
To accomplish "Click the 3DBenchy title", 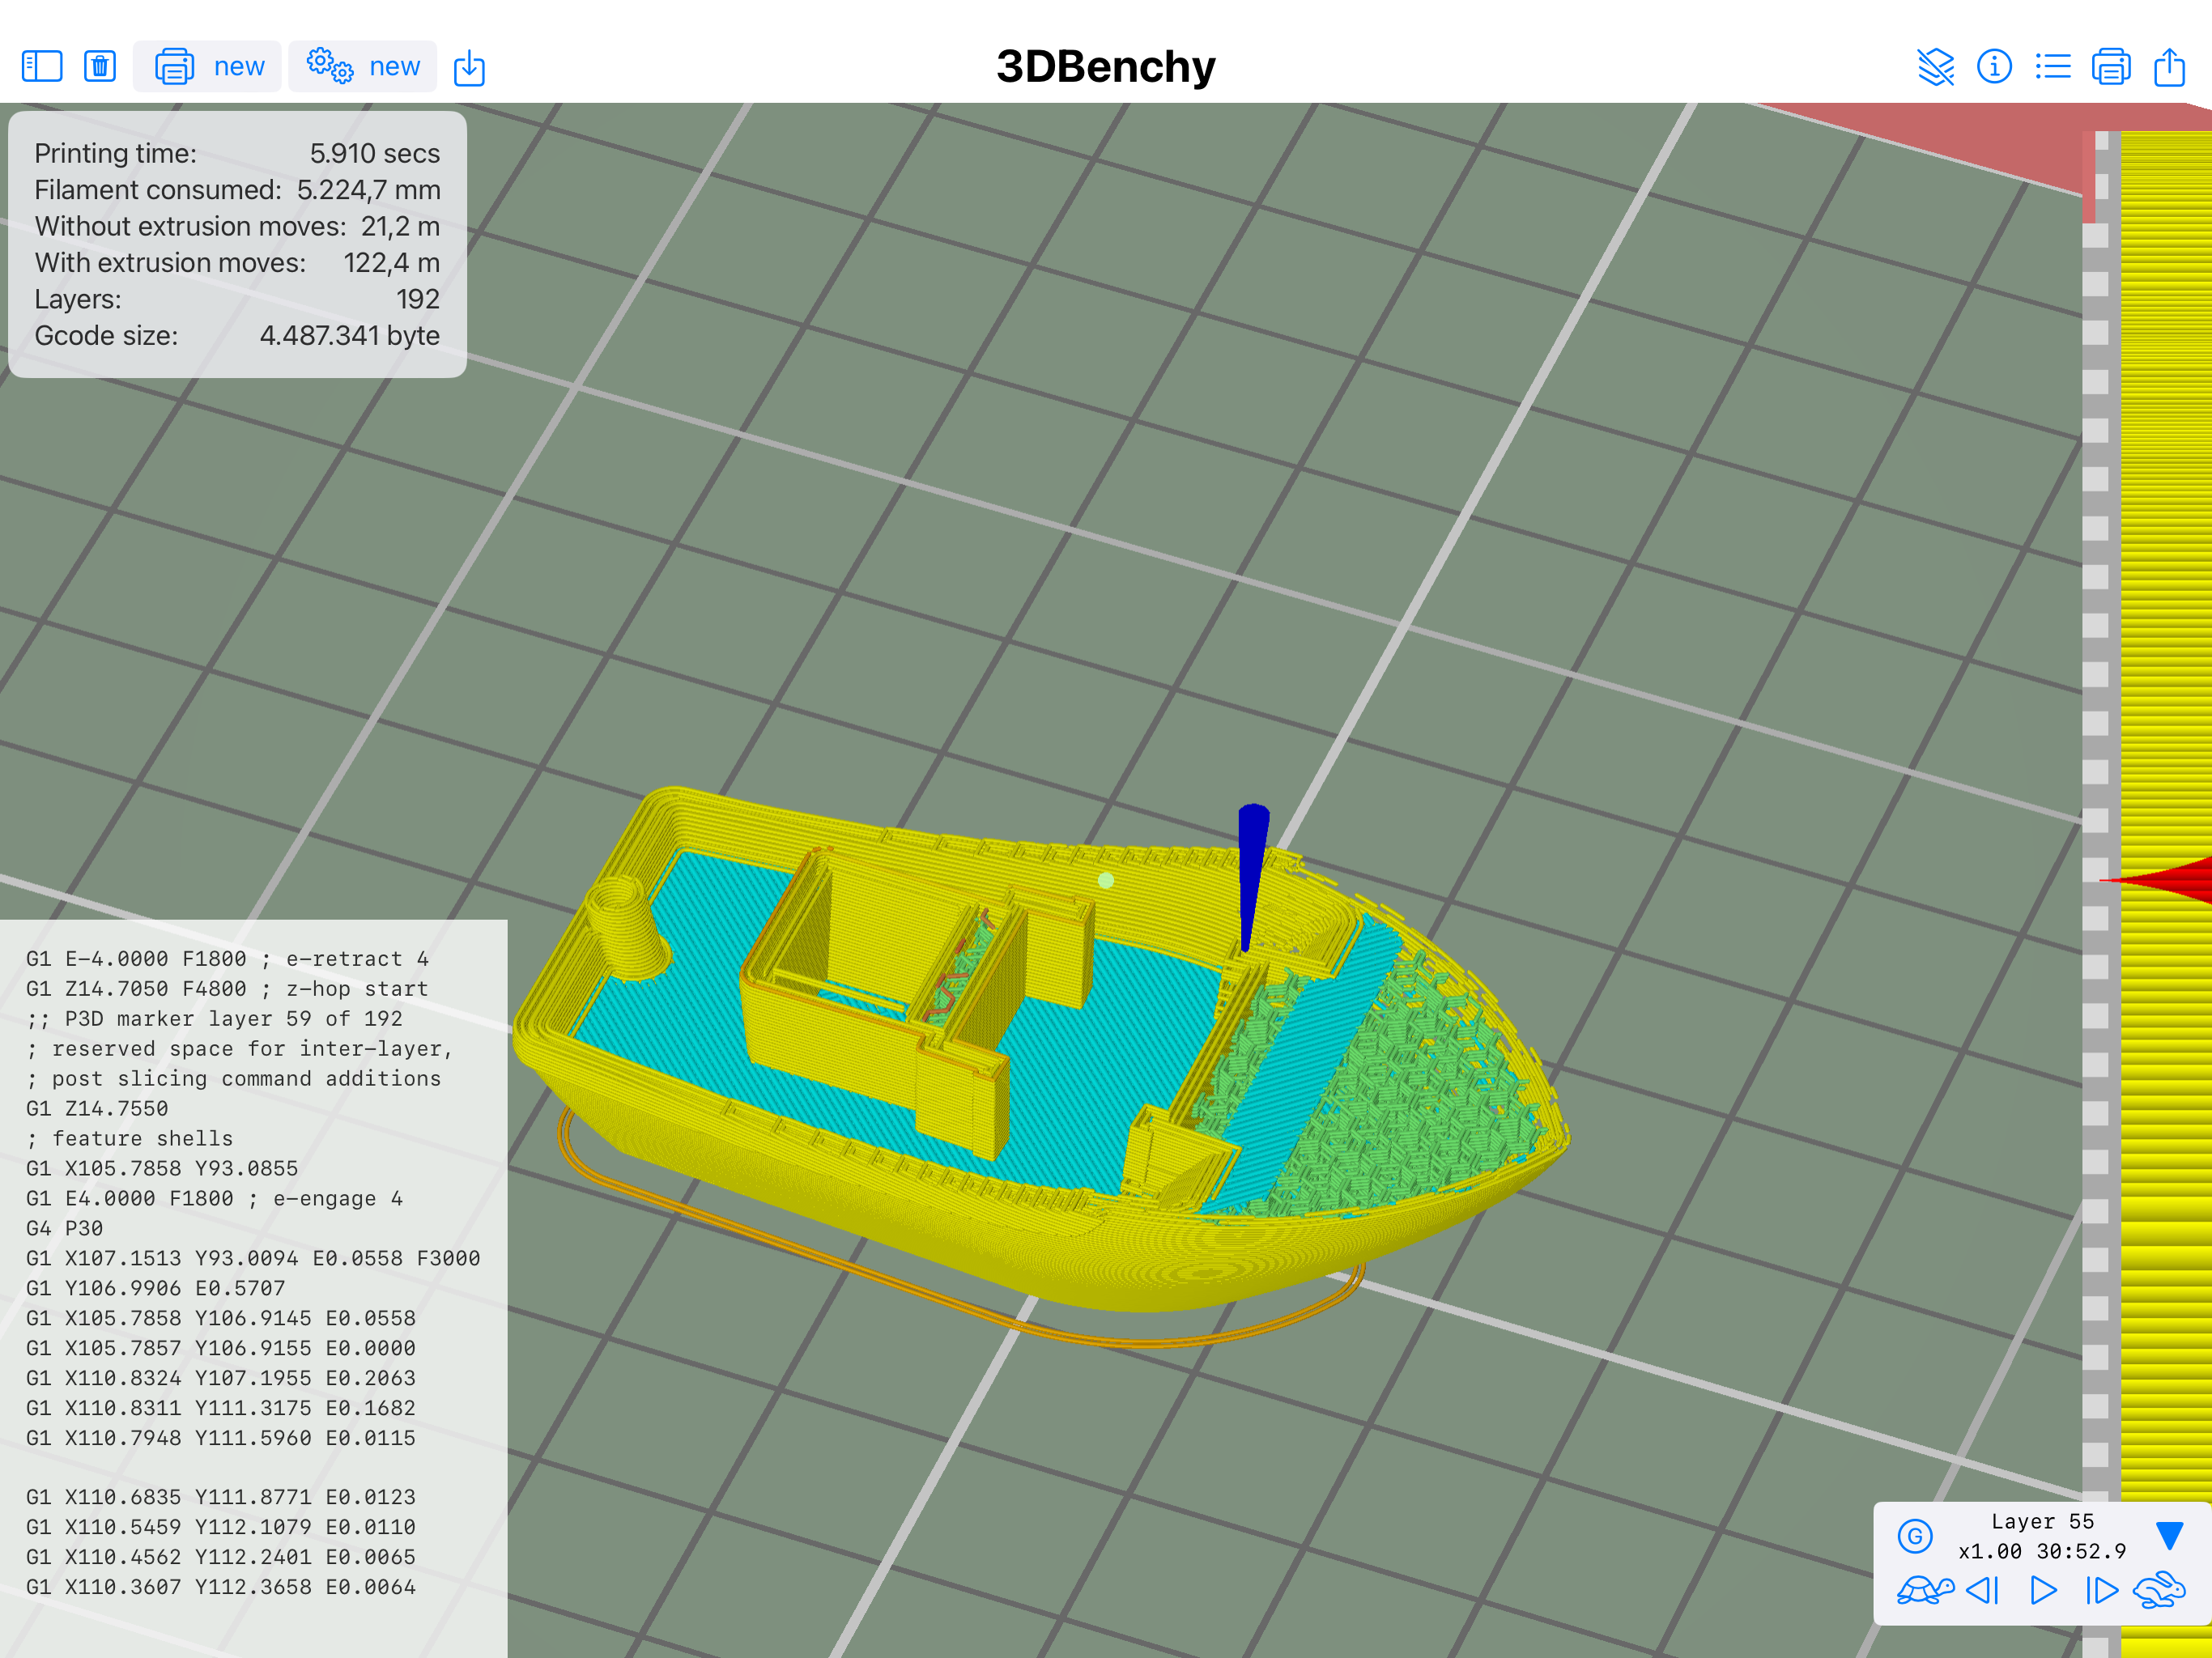I will 1106,67.
